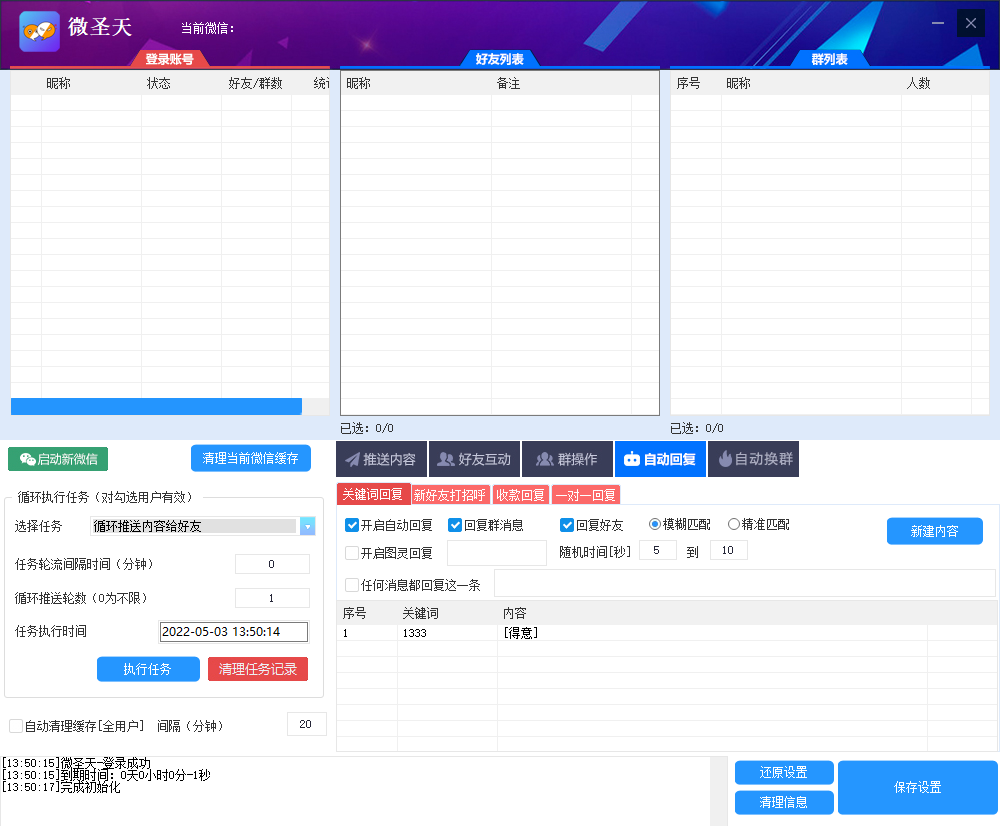
Task: Click the 到期时间 log line
Action: pos(106,775)
